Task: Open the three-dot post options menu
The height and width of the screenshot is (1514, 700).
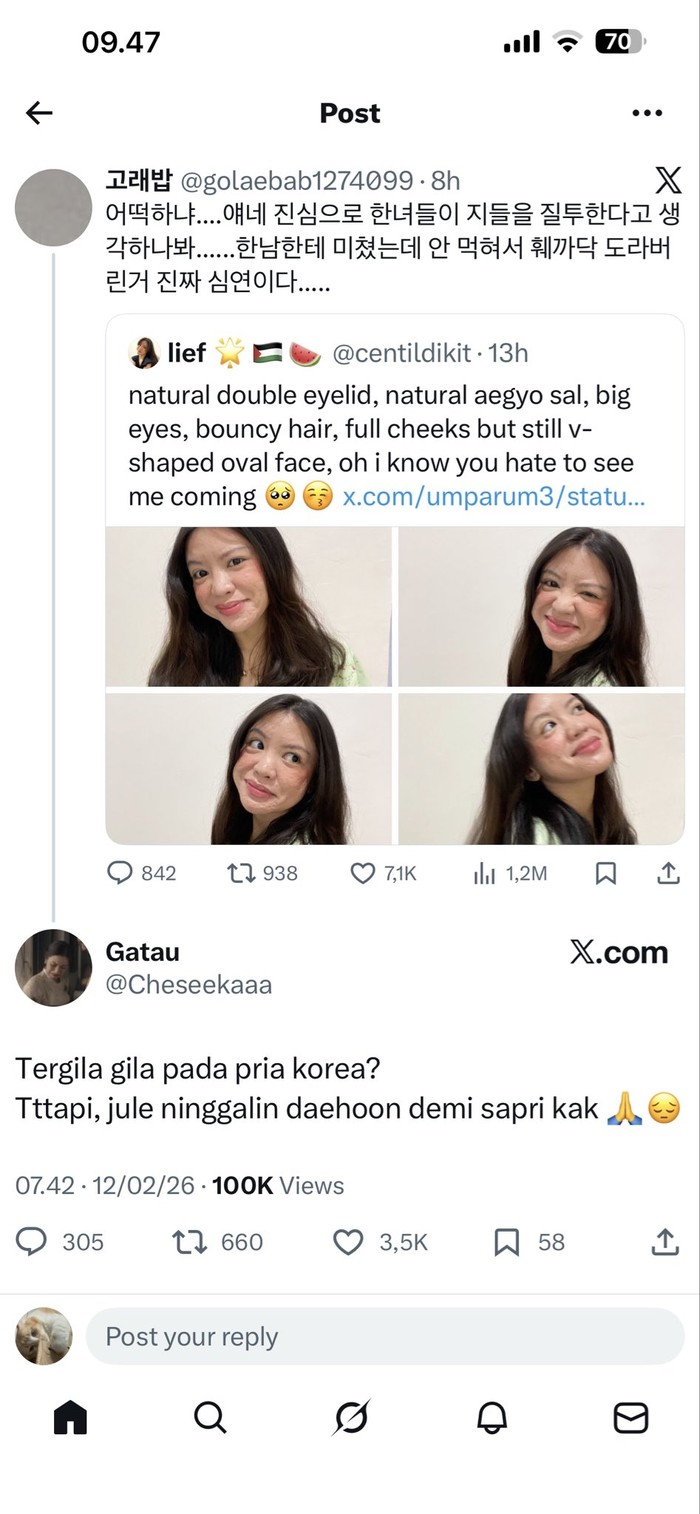Action: 647,113
